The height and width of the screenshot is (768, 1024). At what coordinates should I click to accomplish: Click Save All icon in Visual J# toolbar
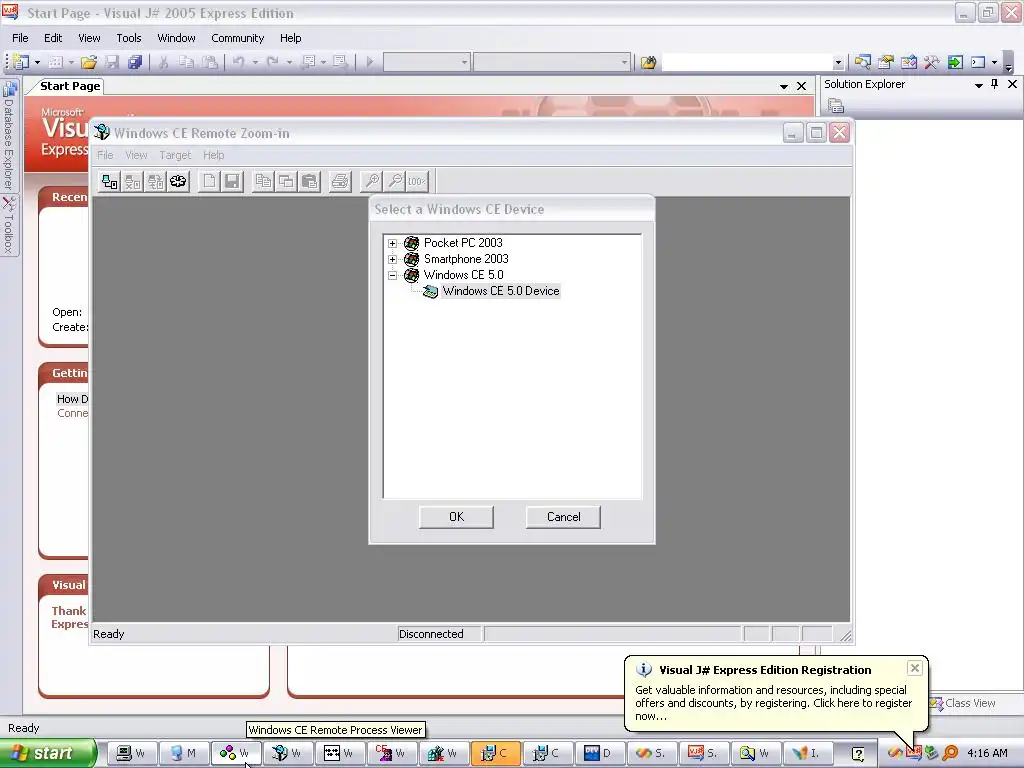pos(135,62)
